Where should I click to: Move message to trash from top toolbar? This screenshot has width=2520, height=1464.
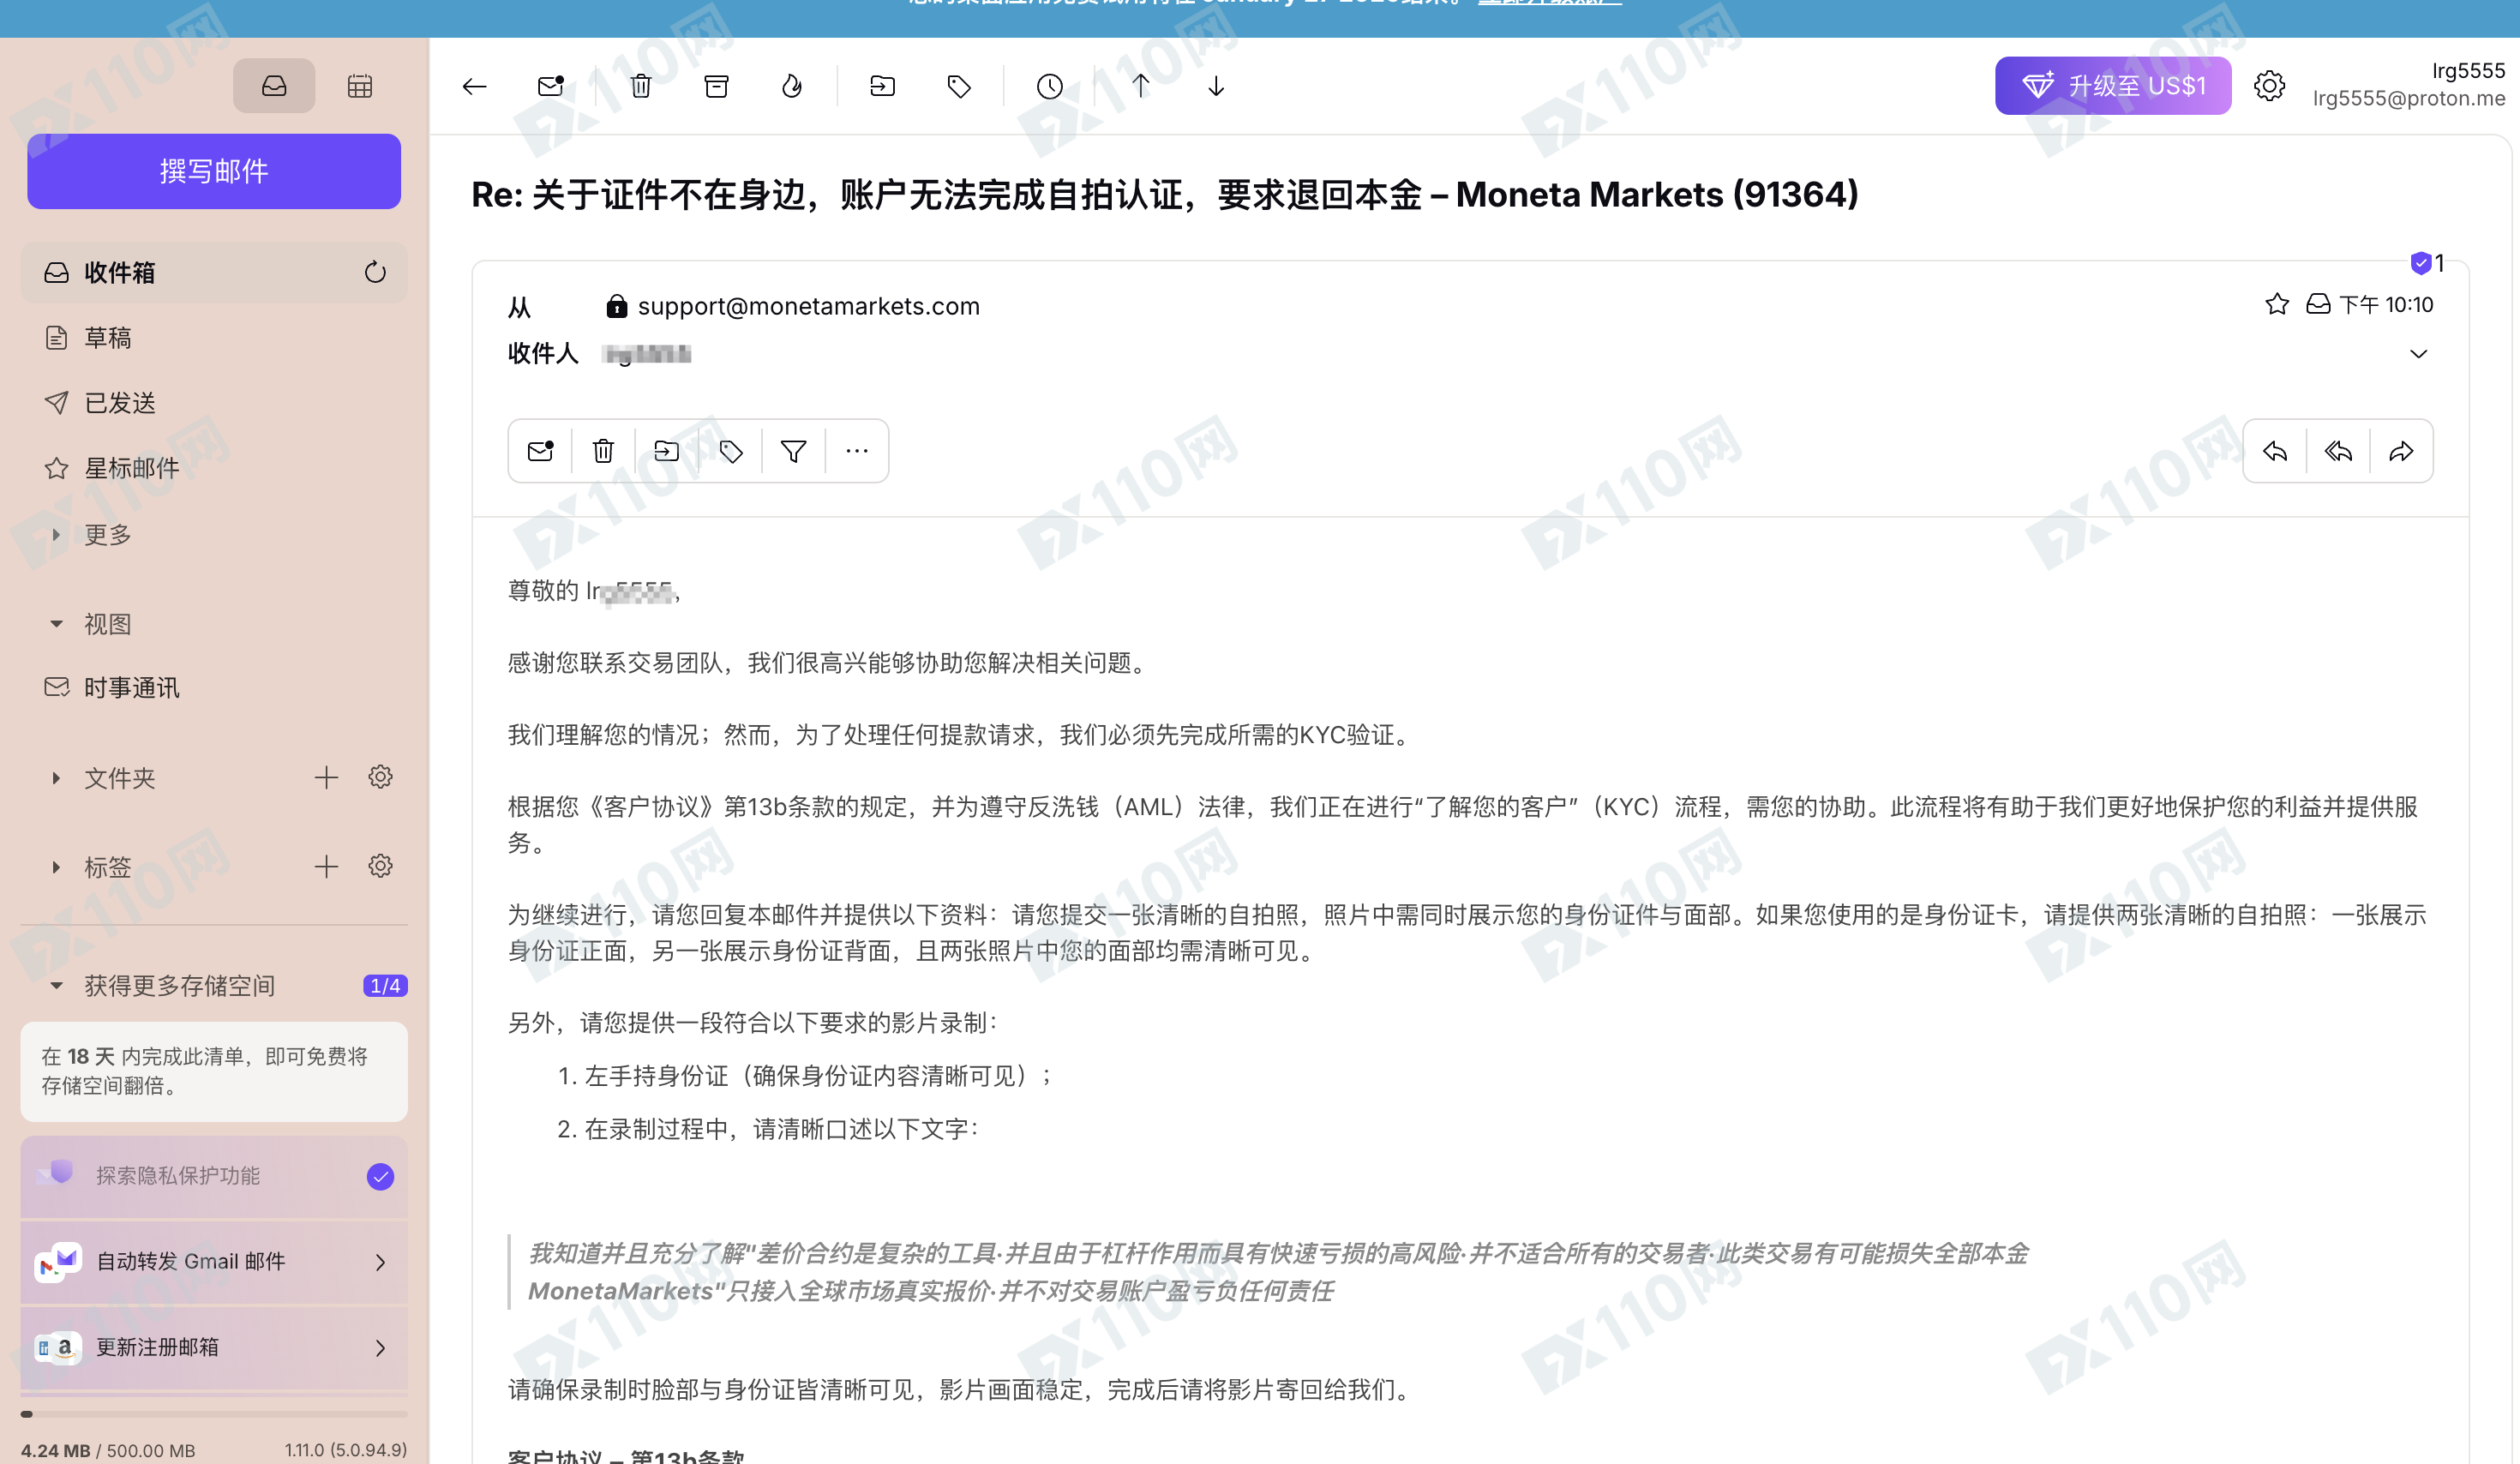coord(641,87)
